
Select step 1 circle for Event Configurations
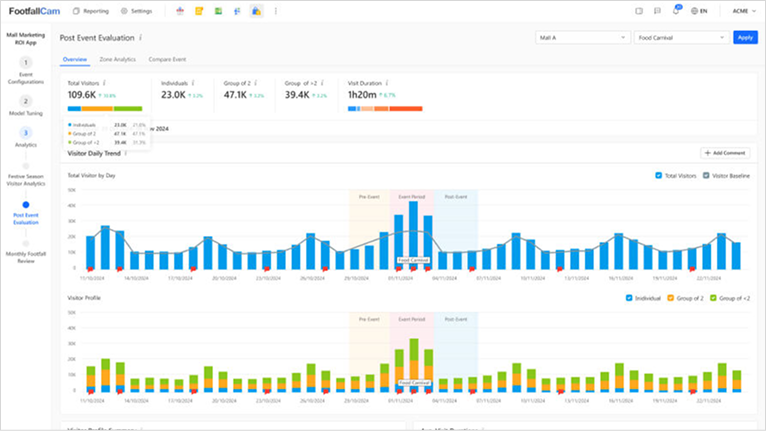tap(25, 63)
